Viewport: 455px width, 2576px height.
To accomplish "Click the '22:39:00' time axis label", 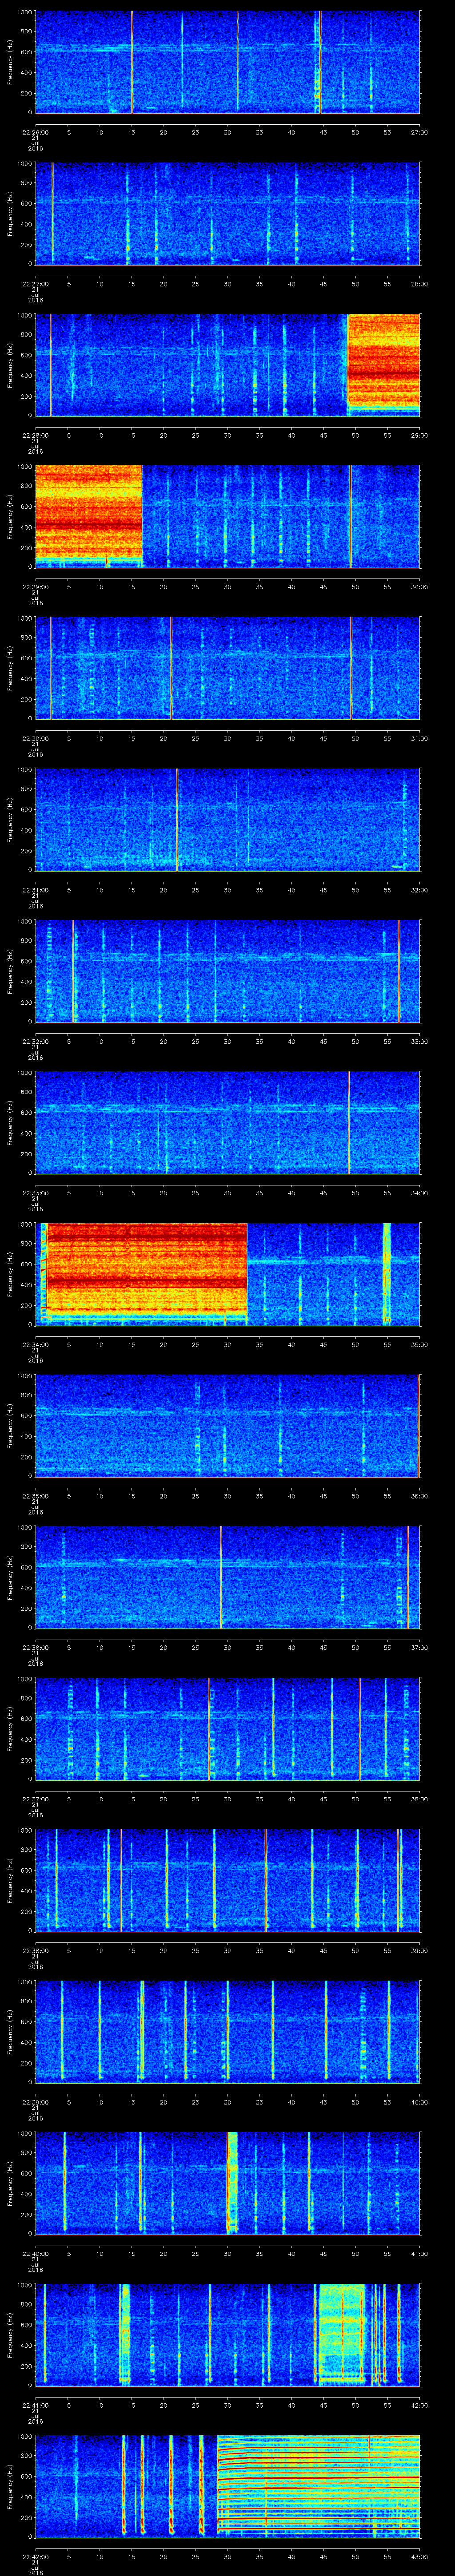I will point(35,2102).
